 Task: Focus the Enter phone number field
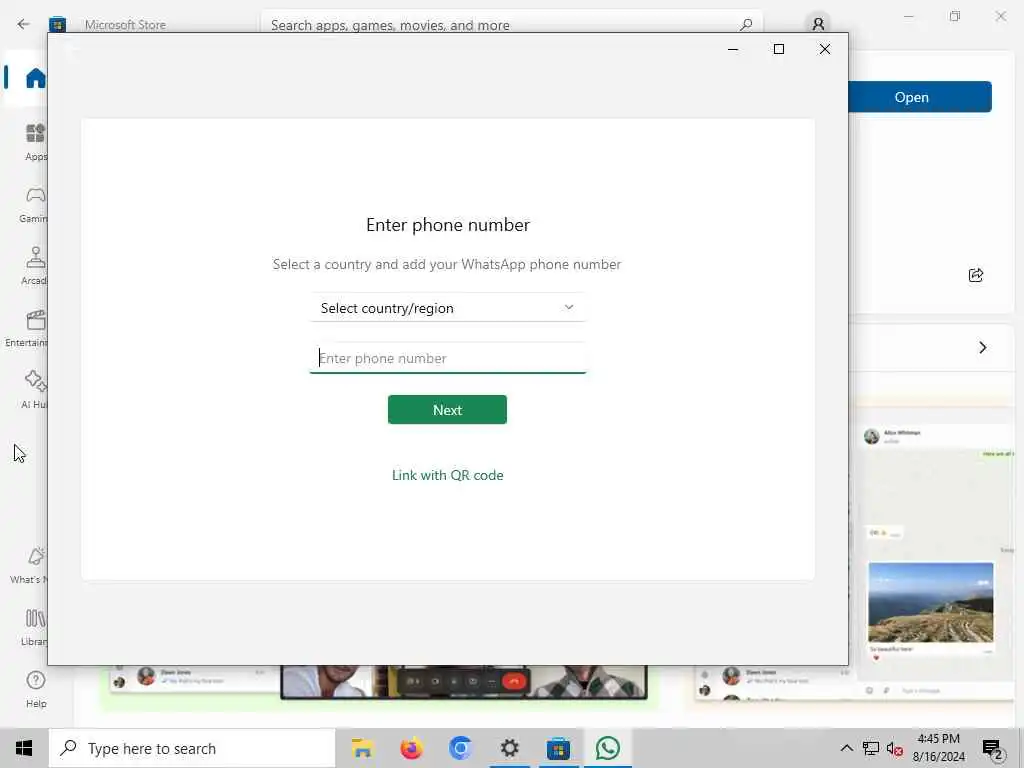click(x=447, y=358)
